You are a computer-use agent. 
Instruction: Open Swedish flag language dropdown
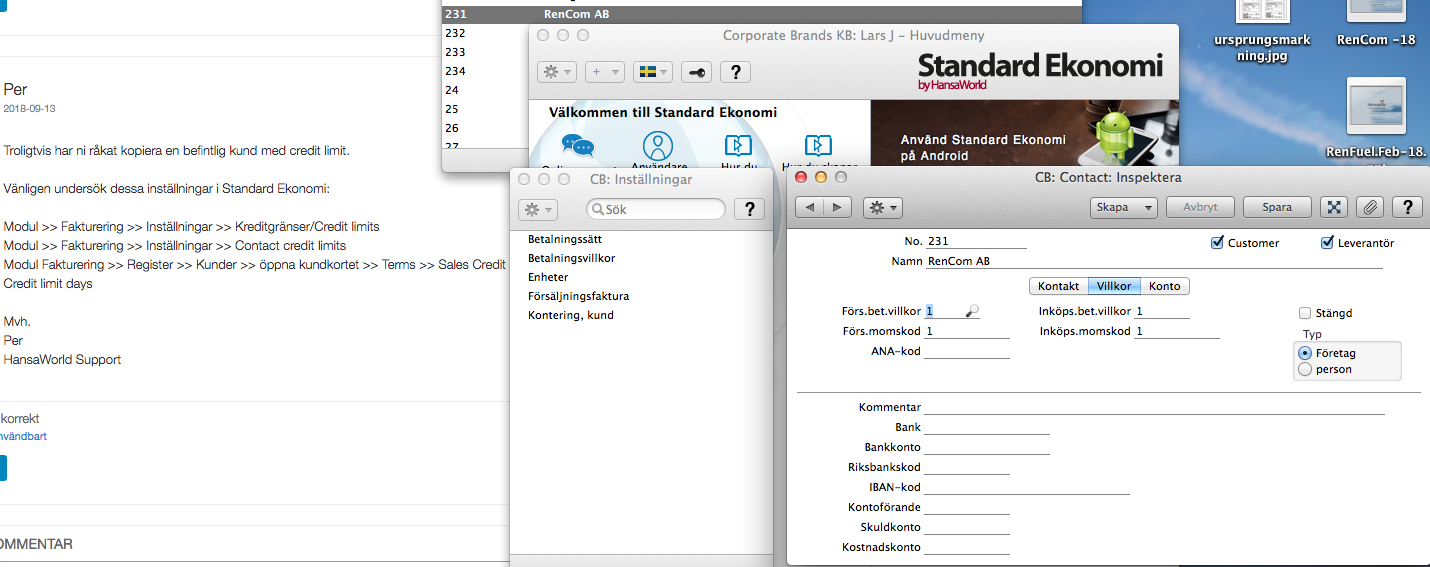[x=653, y=72]
